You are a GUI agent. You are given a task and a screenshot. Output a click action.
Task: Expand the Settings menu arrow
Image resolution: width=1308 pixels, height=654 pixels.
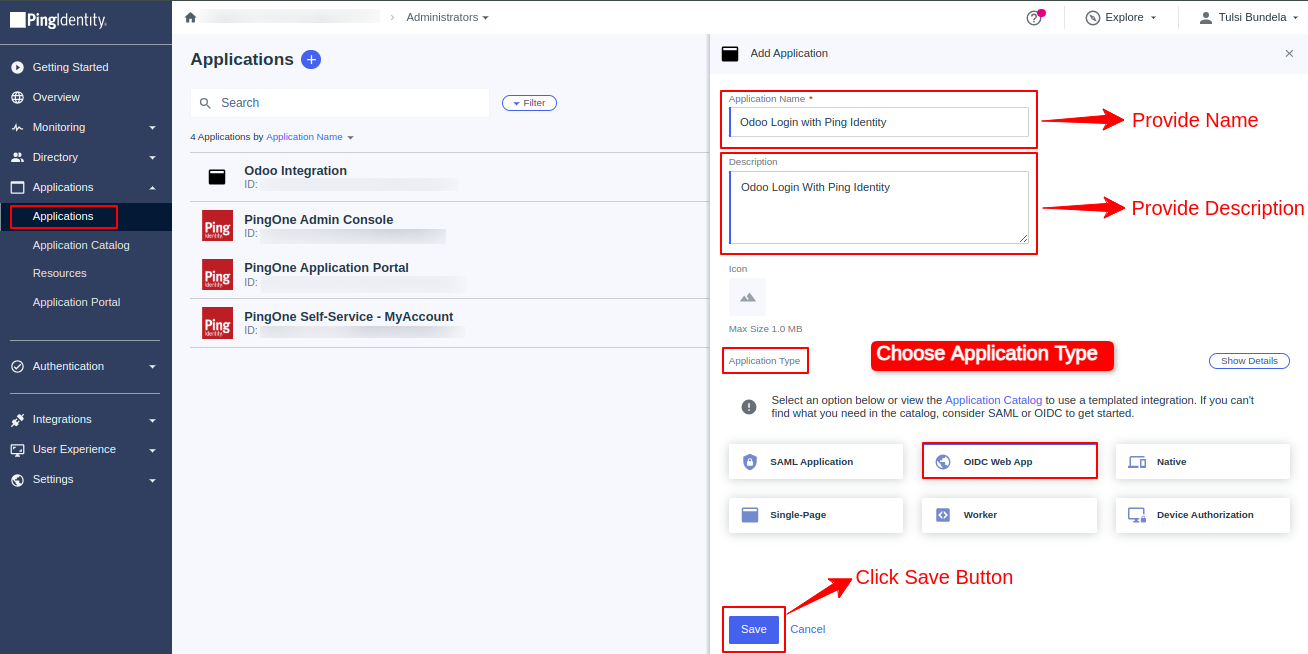click(153, 480)
